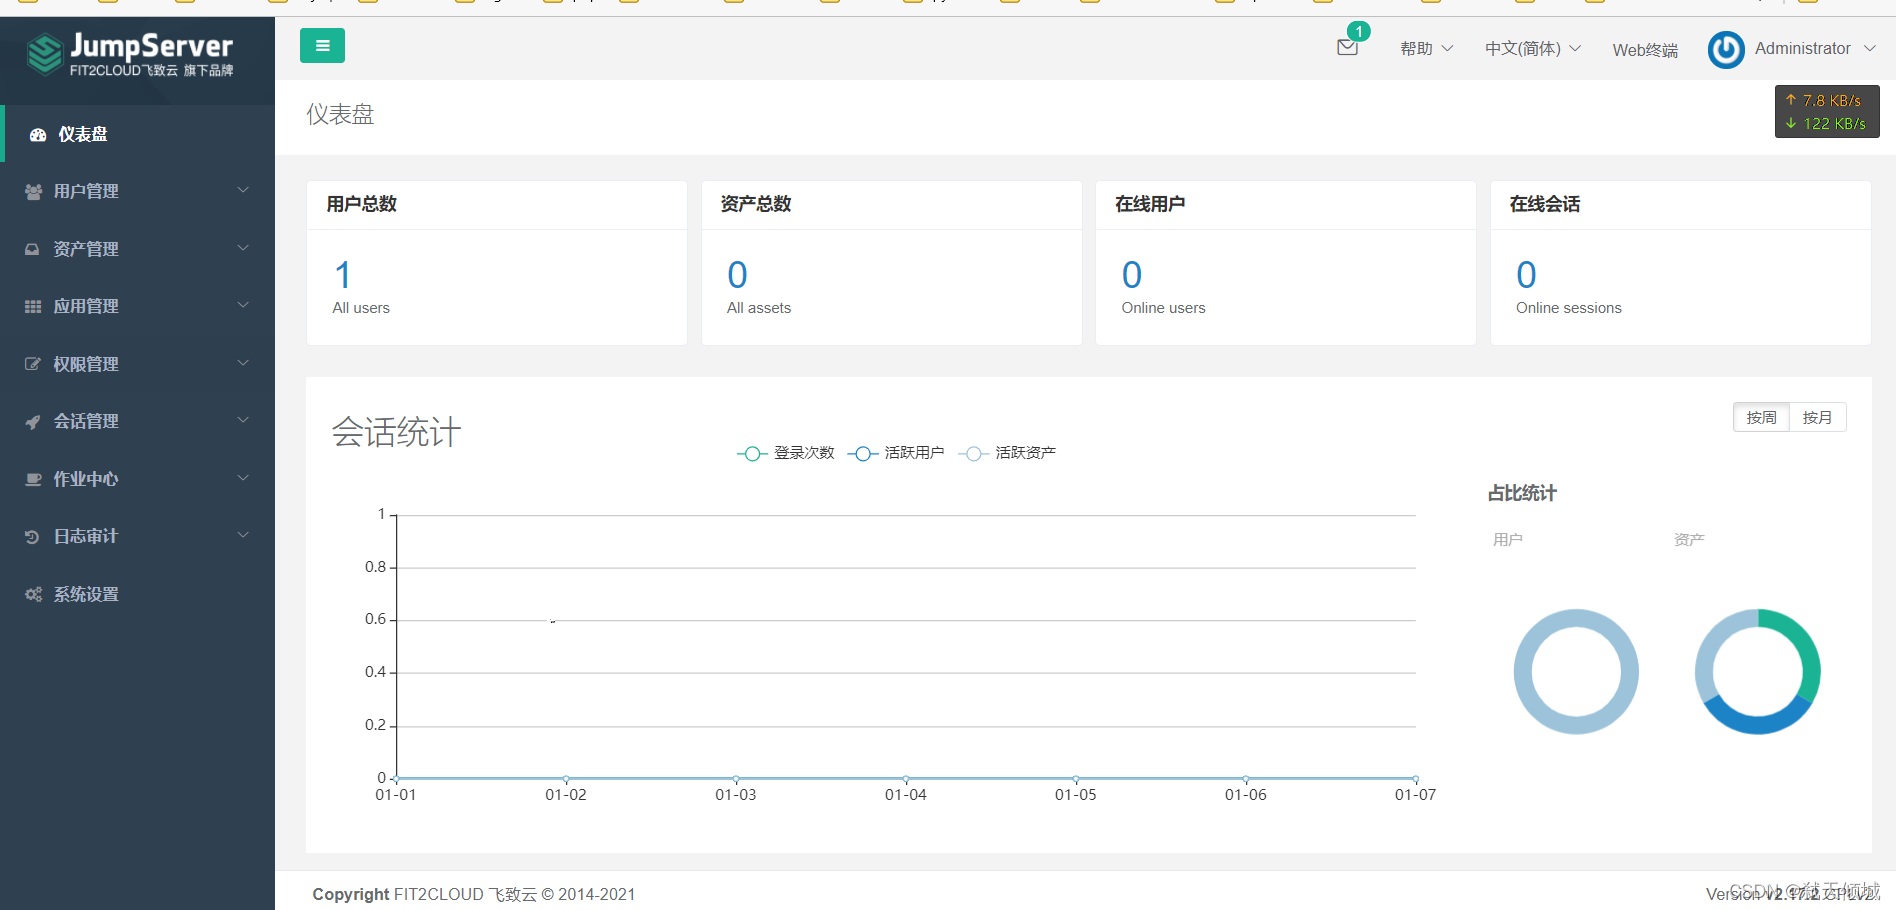Click the Online sessions count 0
The height and width of the screenshot is (910, 1896).
point(1526,275)
